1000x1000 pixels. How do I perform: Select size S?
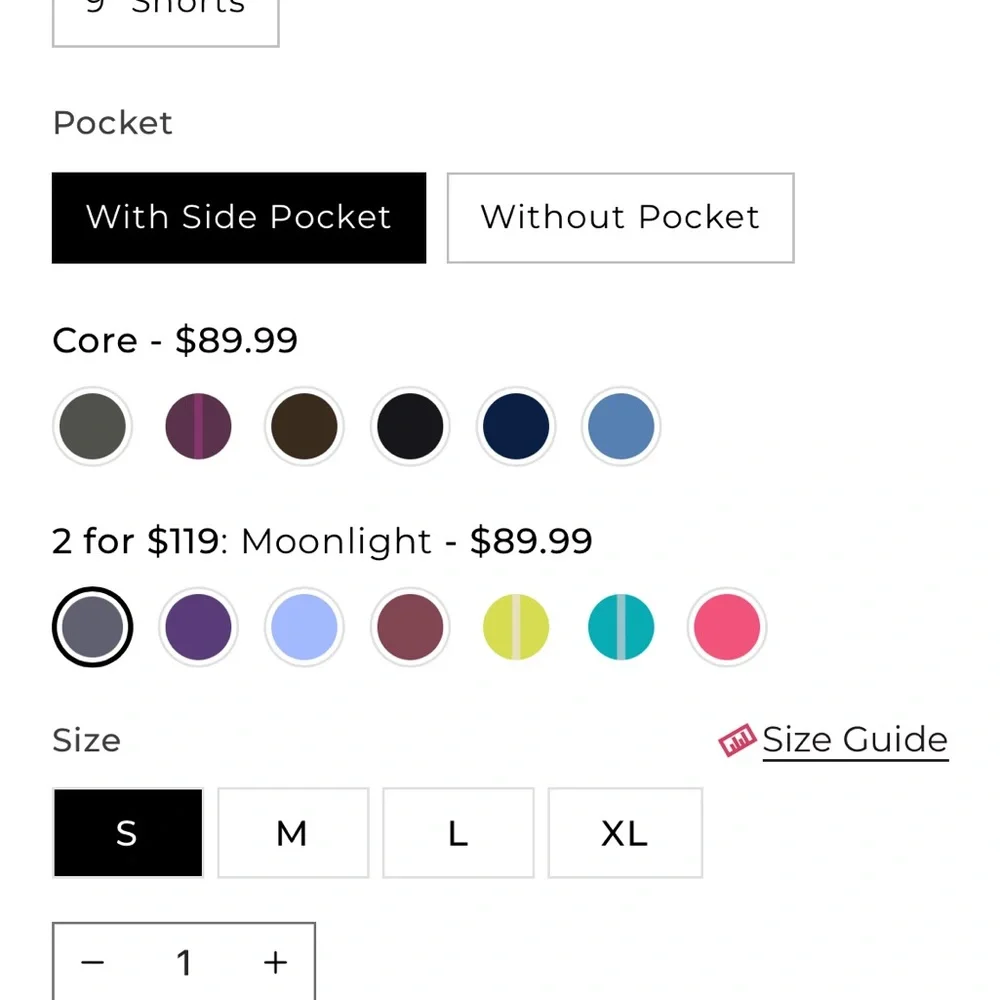coord(127,833)
